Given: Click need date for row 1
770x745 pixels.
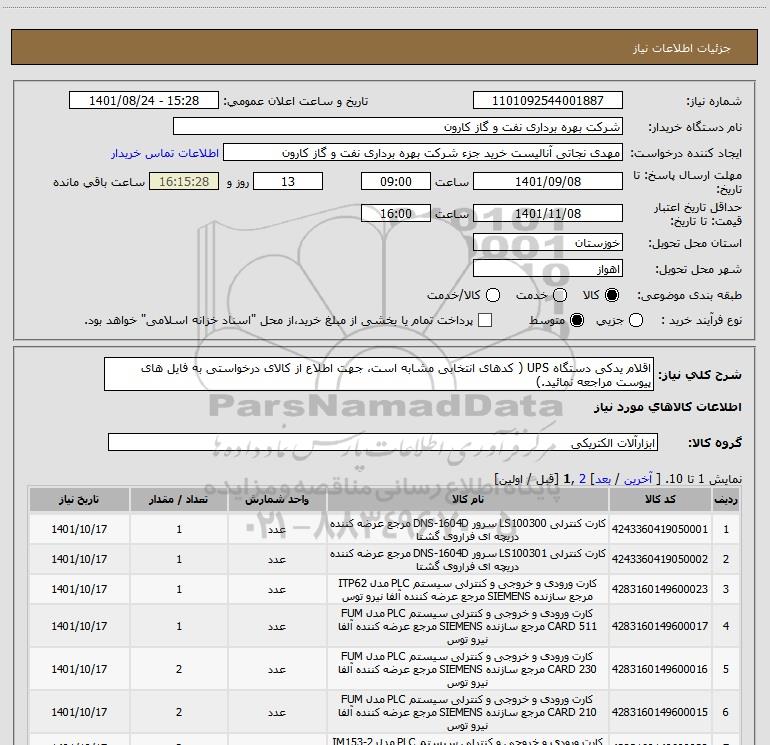Looking at the screenshot, I should [79, 529].
